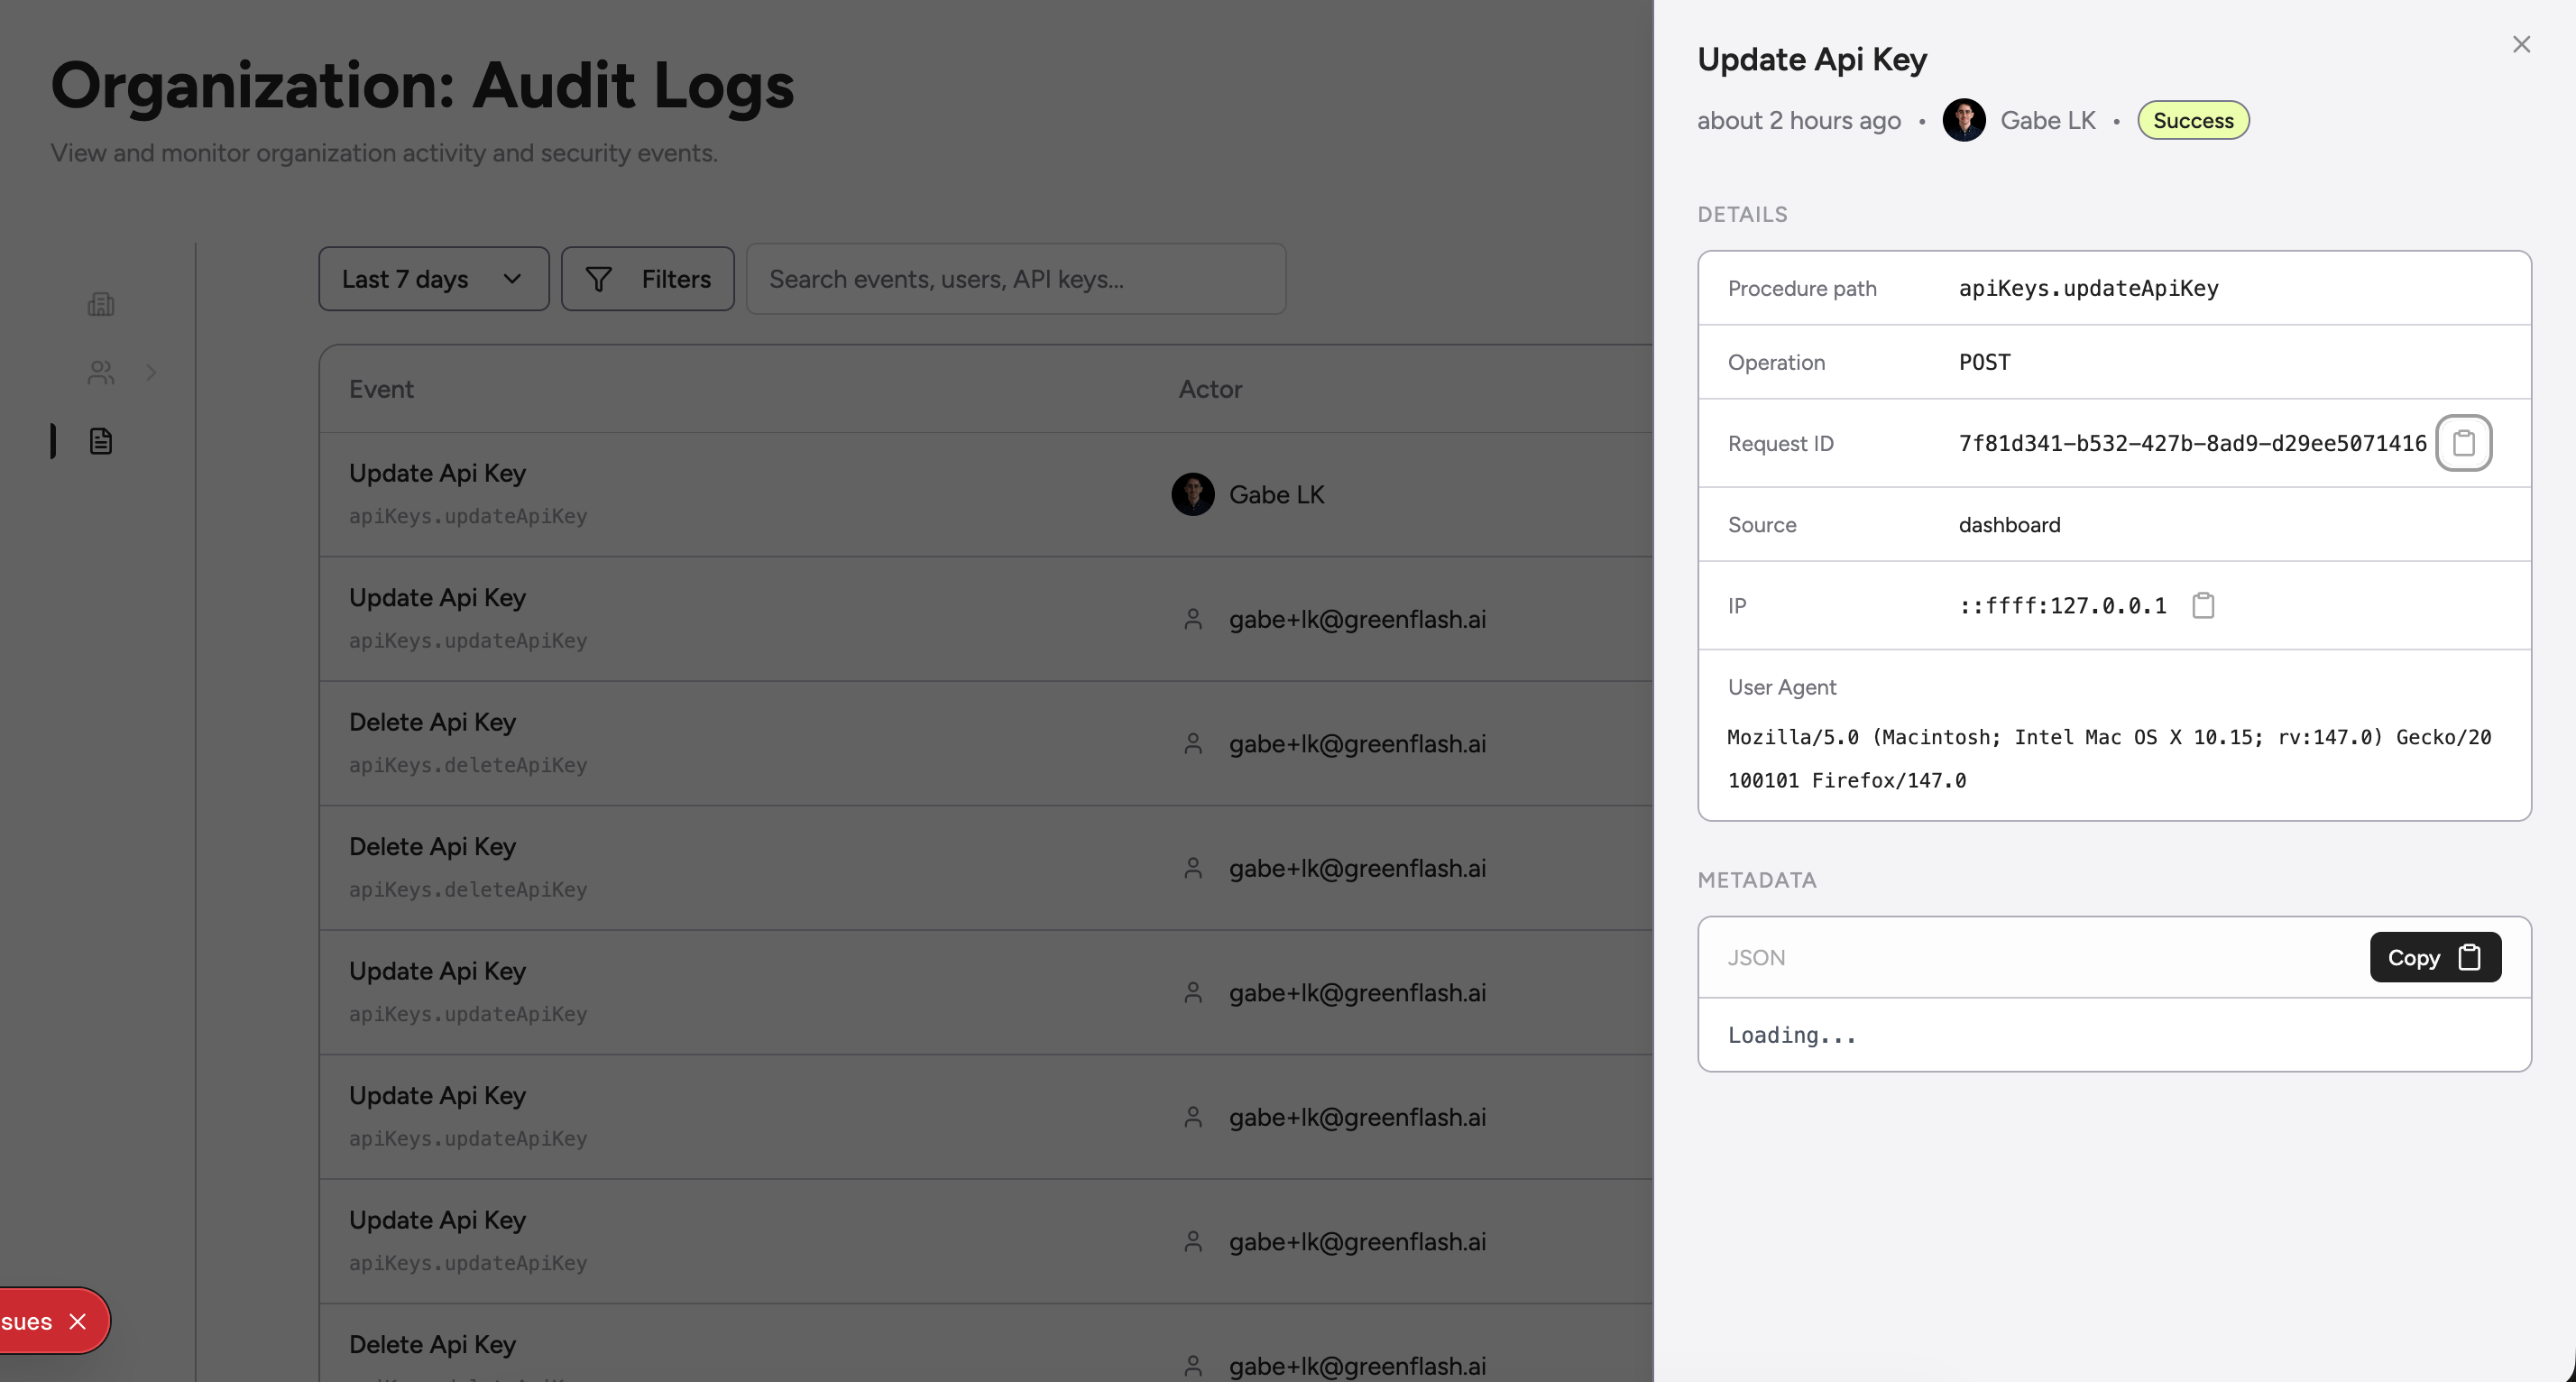The width and height of the screenshot is (2576, 1382).
Task: Select the apiKeys.updateApiKey procedure path value
Action: pyautogui.click(x=2087, y=288)
